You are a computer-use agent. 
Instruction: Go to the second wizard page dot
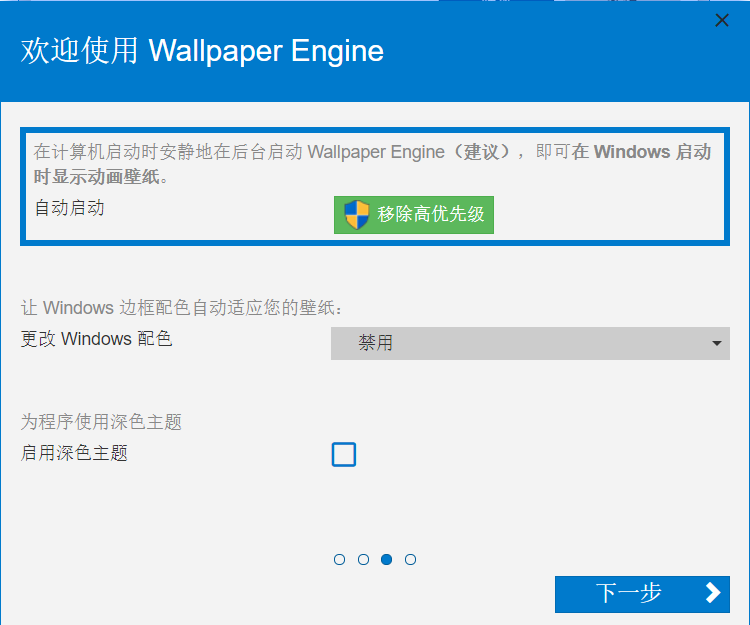coord(363,559)
